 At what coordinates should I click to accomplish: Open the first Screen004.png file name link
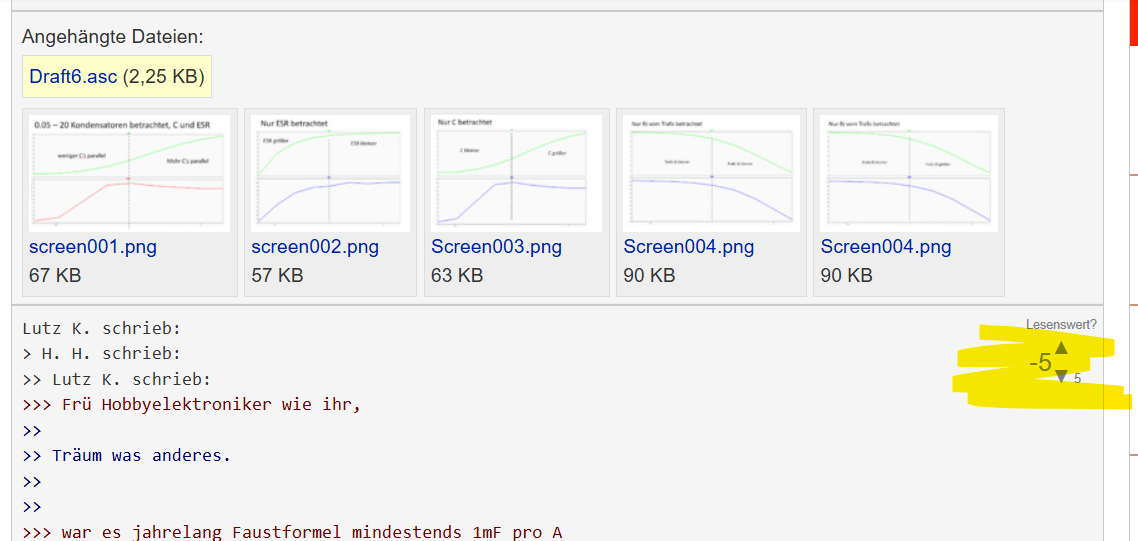click(x=689, y=247)
